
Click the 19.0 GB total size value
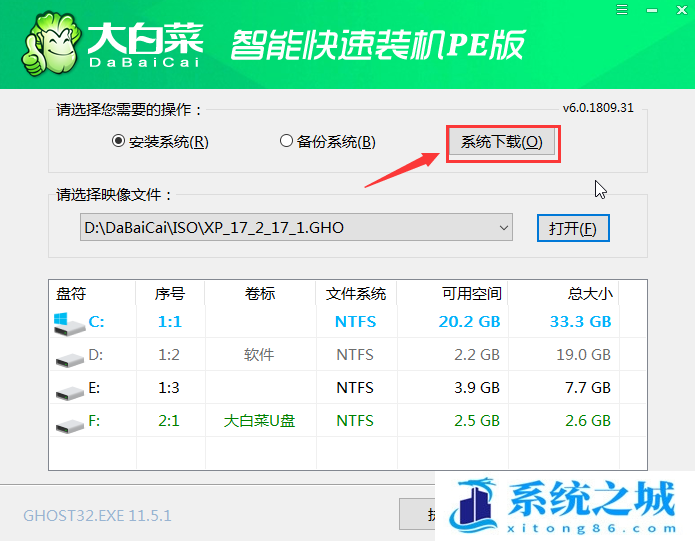584,354
